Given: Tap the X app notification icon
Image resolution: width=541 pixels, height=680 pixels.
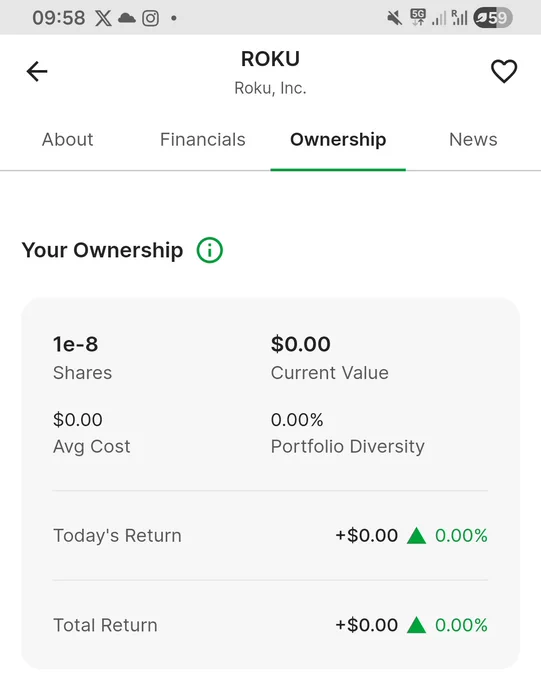Looking at the screenshot, I should coord(103,18).
